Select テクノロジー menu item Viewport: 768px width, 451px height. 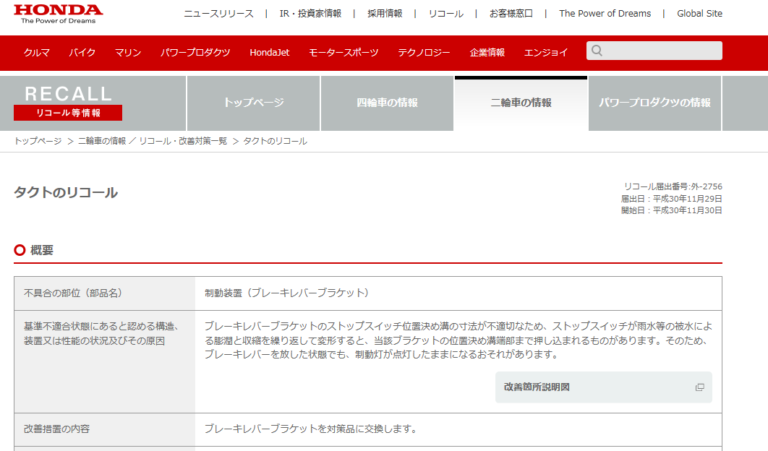point(424,52)
